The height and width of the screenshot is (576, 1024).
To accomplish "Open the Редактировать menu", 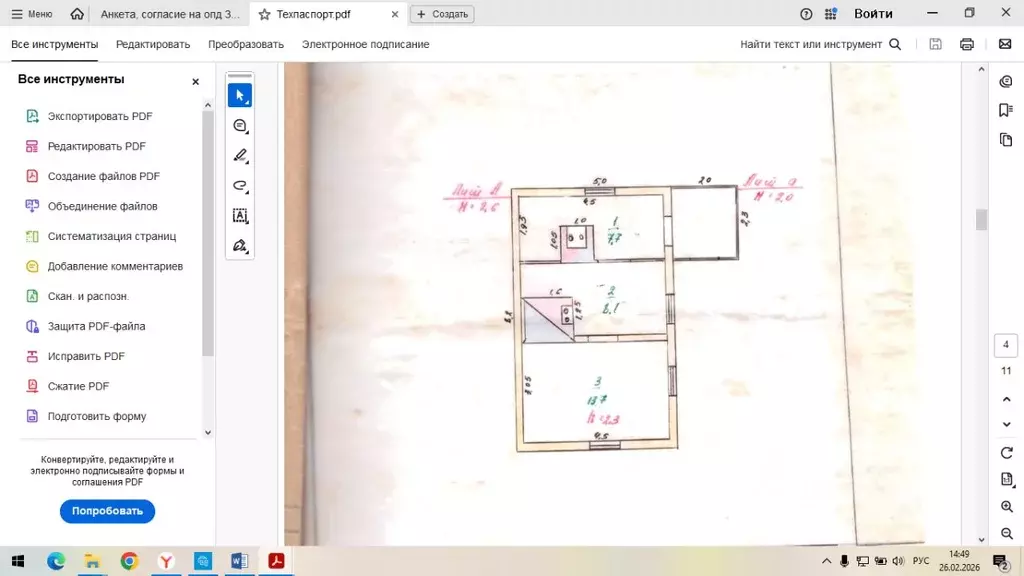I will pyautogui.click(x=153, y=44).
